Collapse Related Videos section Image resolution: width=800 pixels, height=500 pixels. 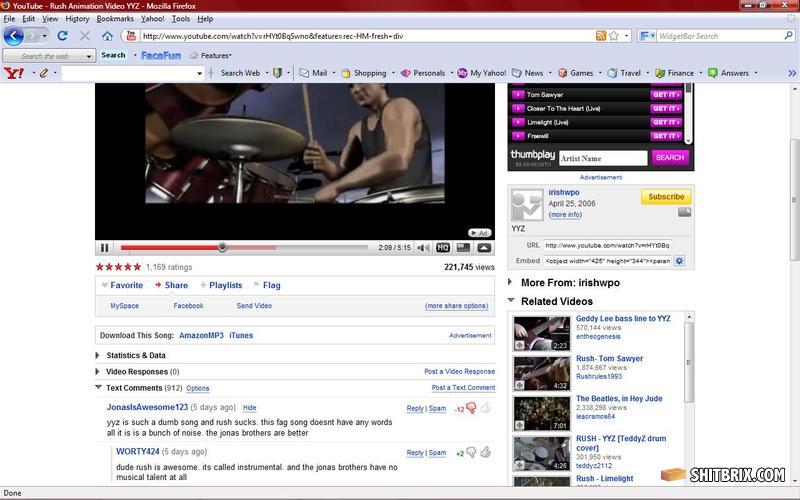pos(511,301)
